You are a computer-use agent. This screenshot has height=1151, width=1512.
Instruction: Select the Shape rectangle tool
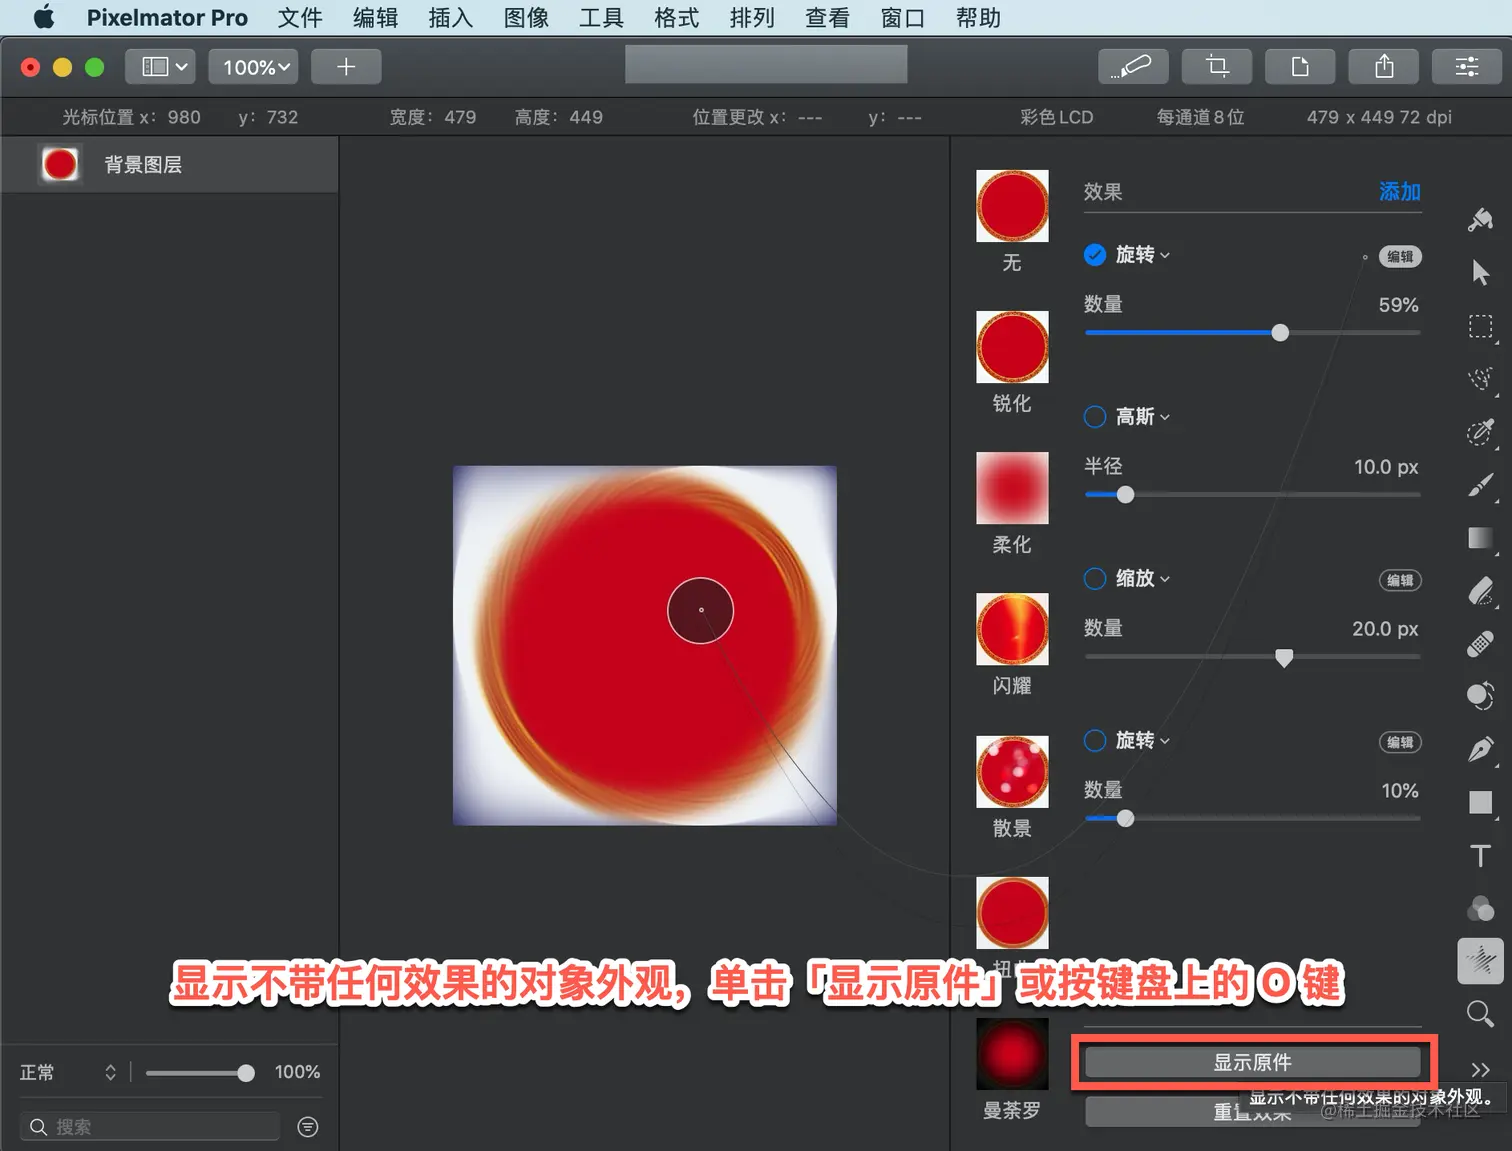[1480, 802]
